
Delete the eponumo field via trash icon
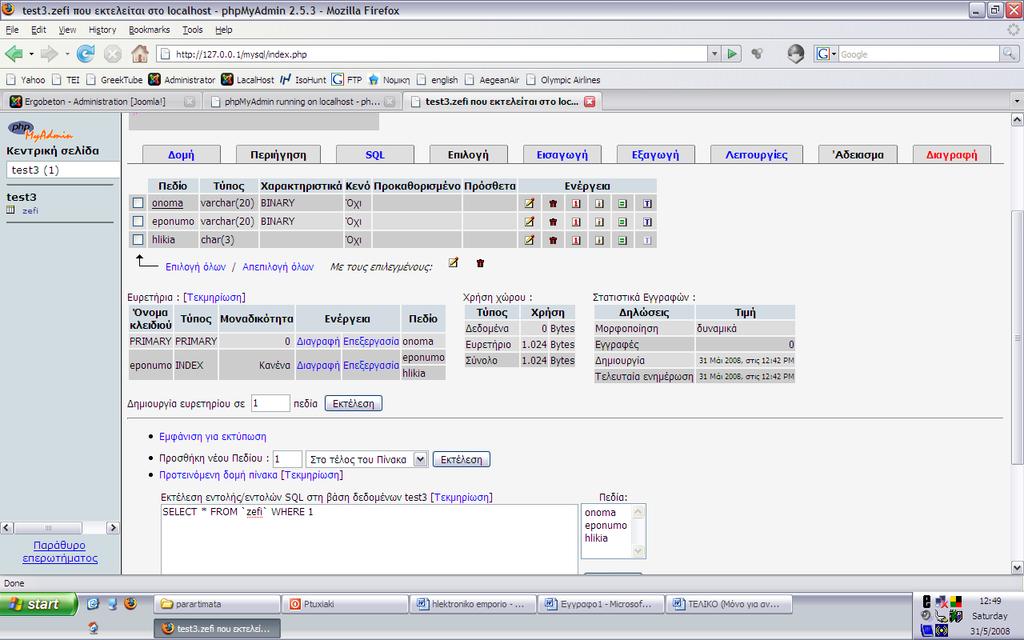[x=553, y=221]
